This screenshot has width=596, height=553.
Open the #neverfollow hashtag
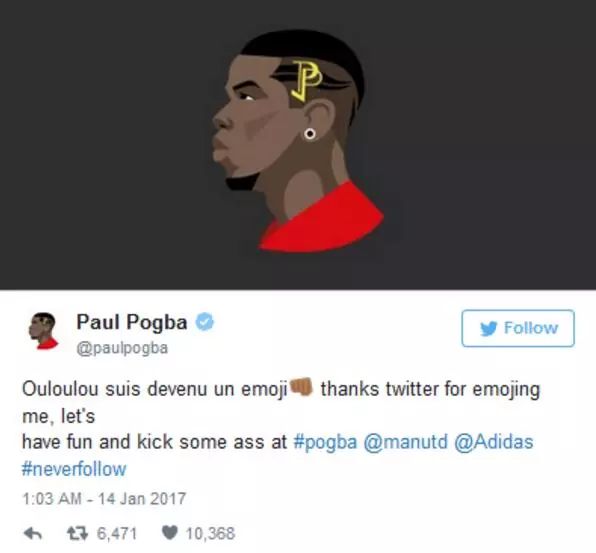[x=74, y=469]
